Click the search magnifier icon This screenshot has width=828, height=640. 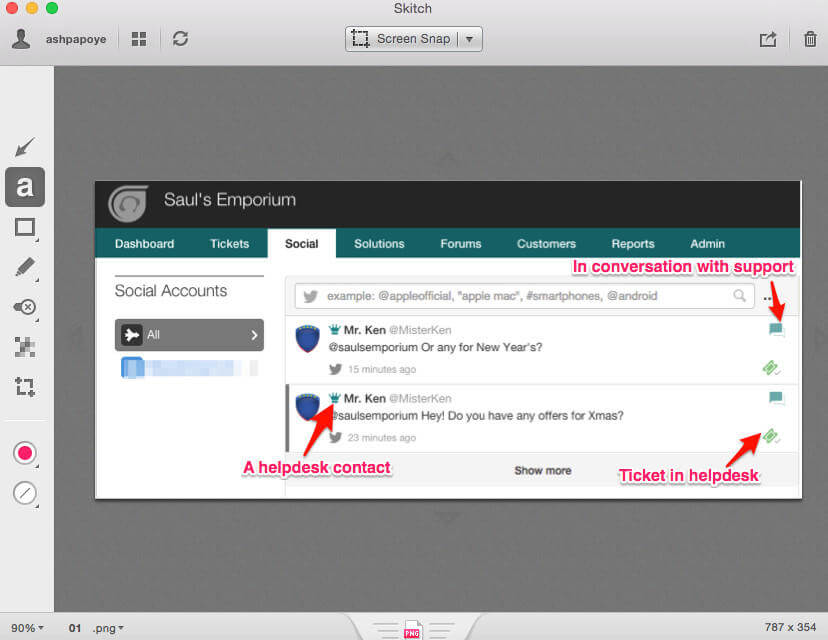[739, 295]
